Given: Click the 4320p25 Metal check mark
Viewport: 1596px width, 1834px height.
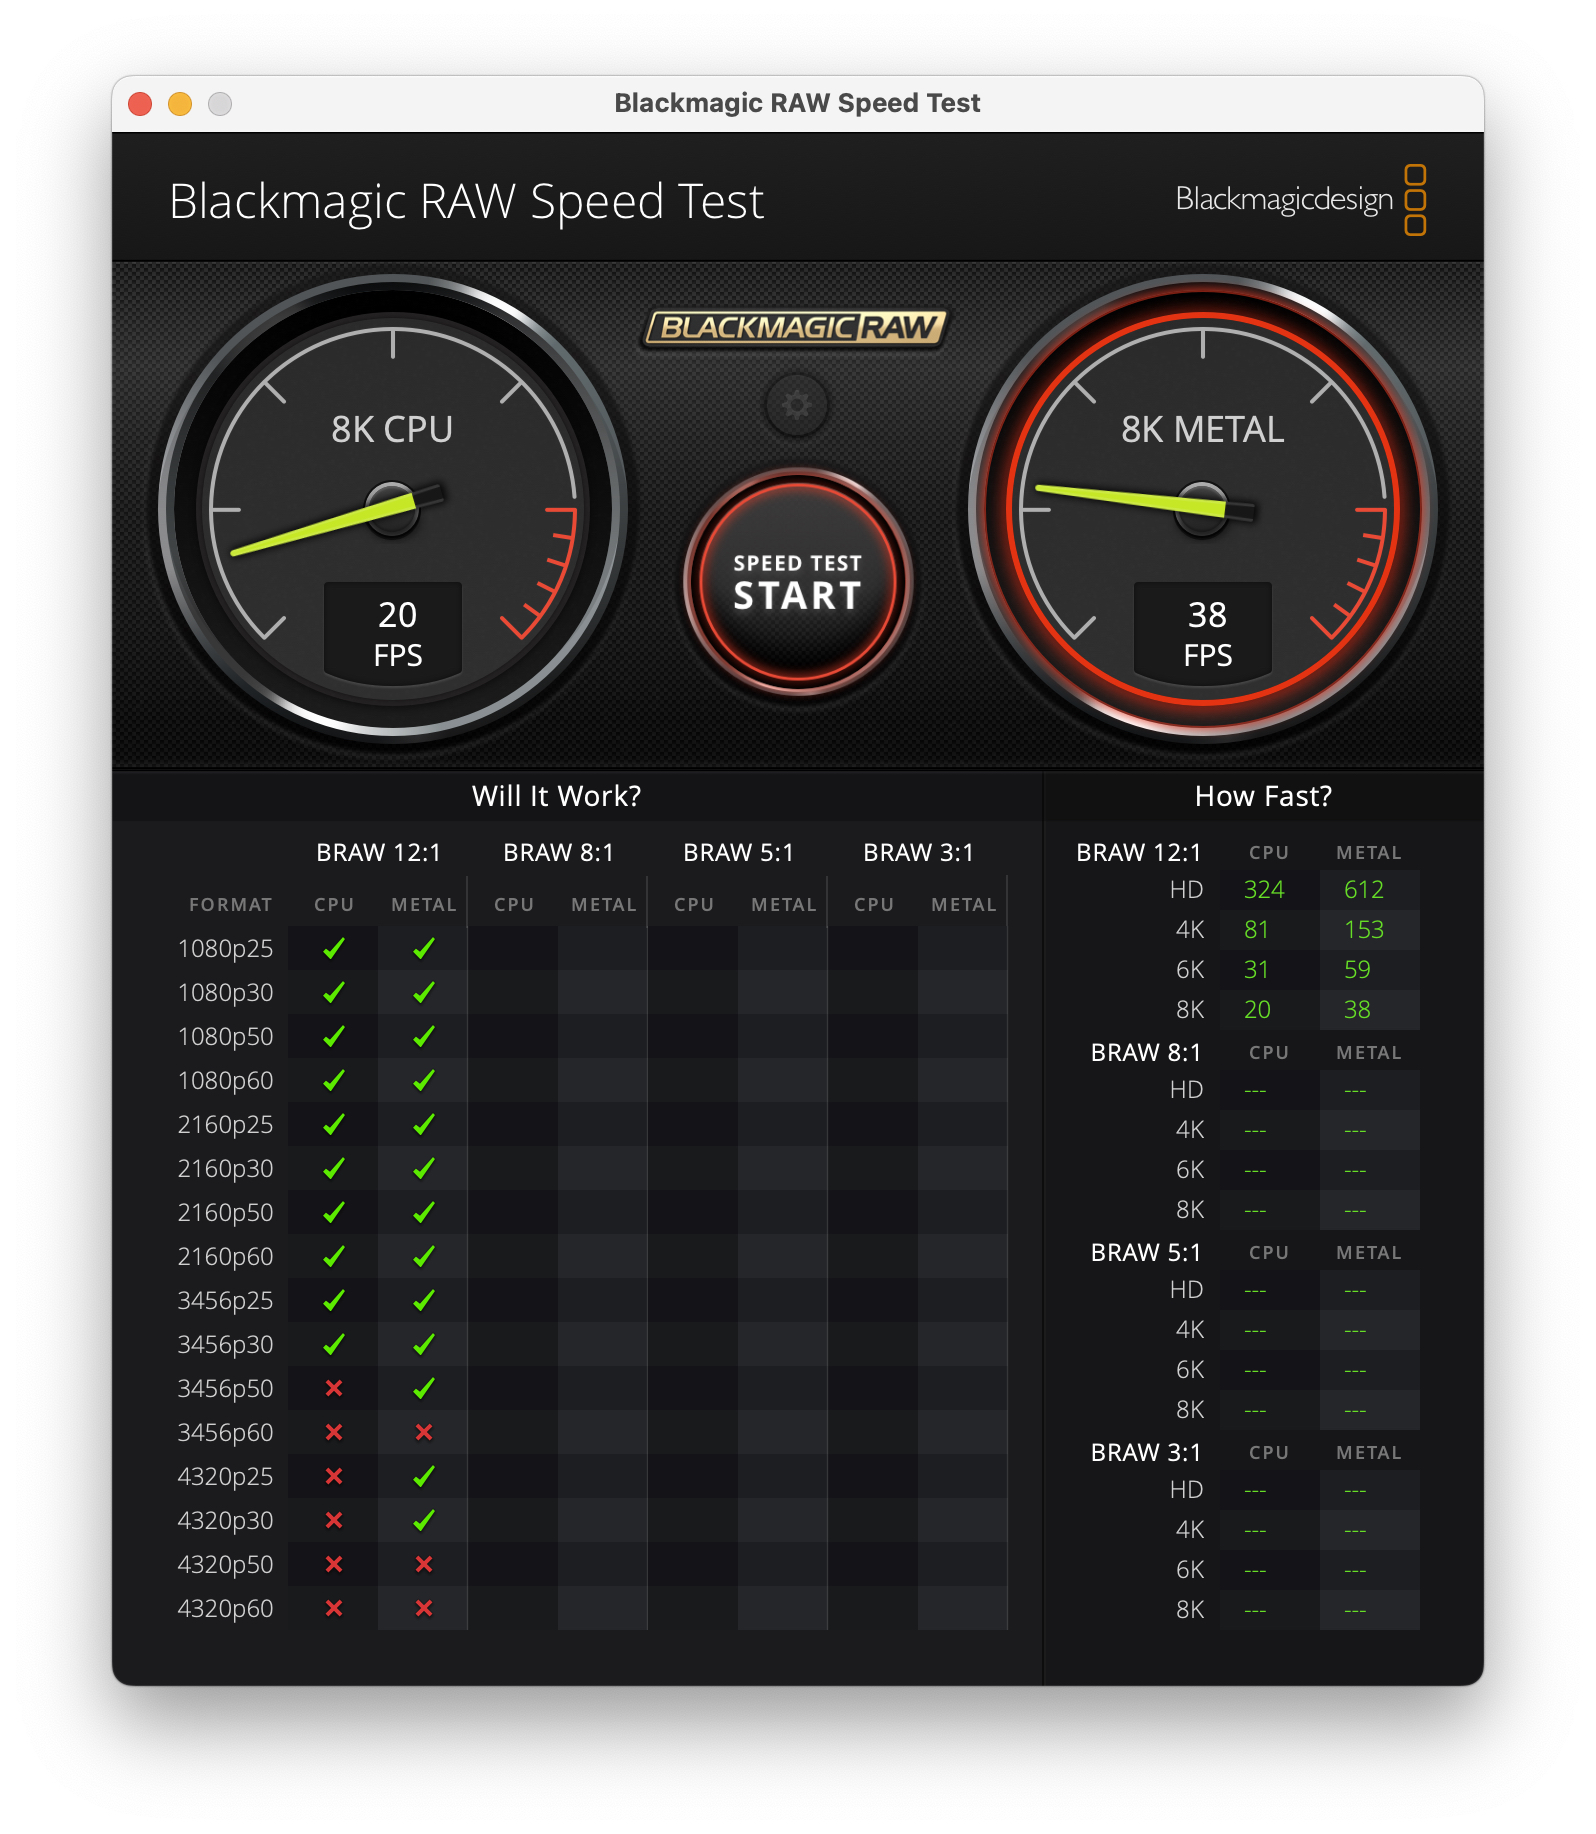Looking at the screenshot, I should point(424,1476).
